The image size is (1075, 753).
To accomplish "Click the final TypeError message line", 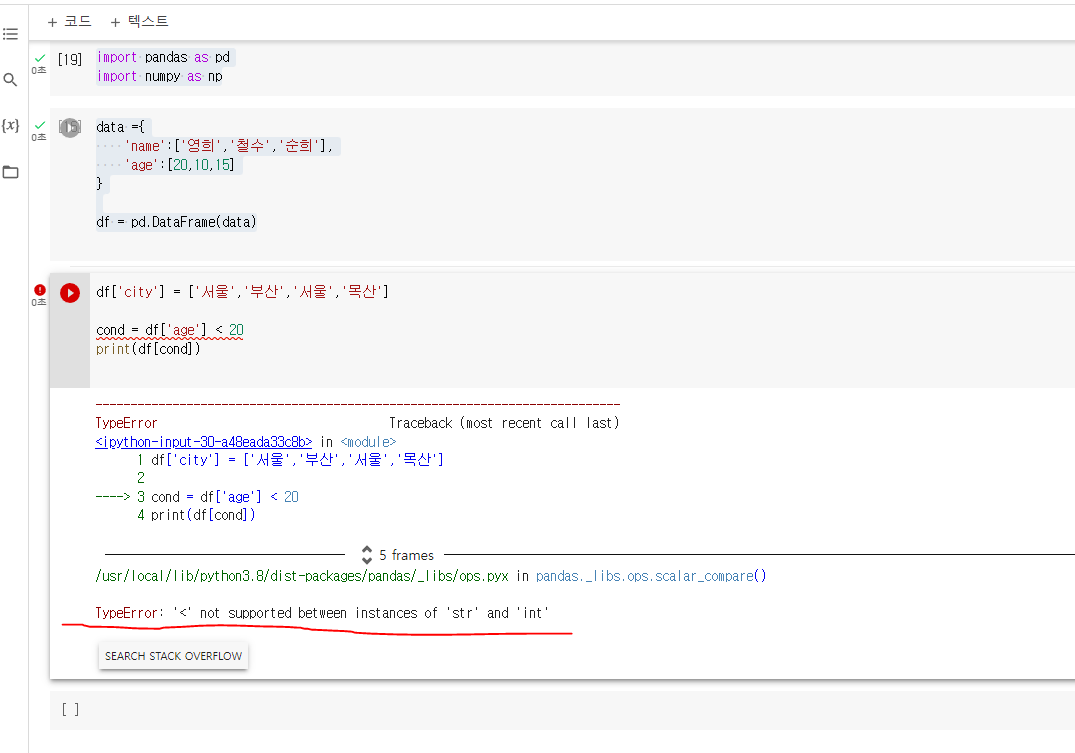I will (x=322, y=613).
